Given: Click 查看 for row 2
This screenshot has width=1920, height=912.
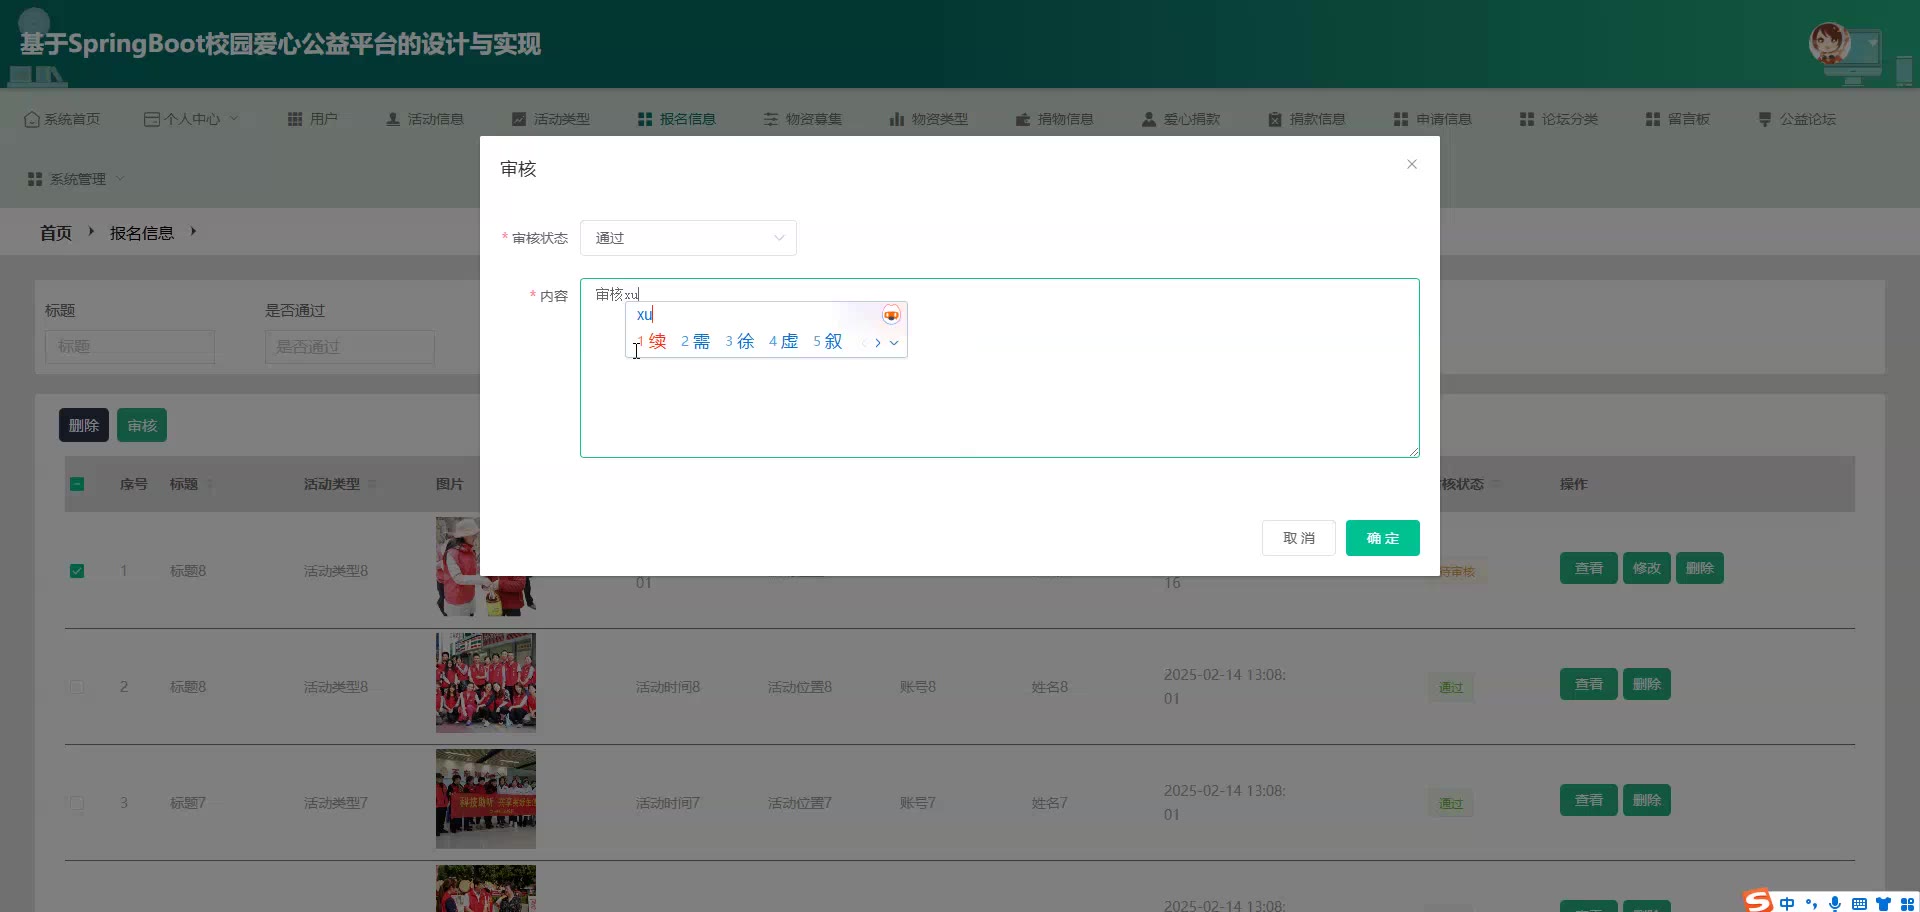Looking at the screenshot, I should 1589,684.
